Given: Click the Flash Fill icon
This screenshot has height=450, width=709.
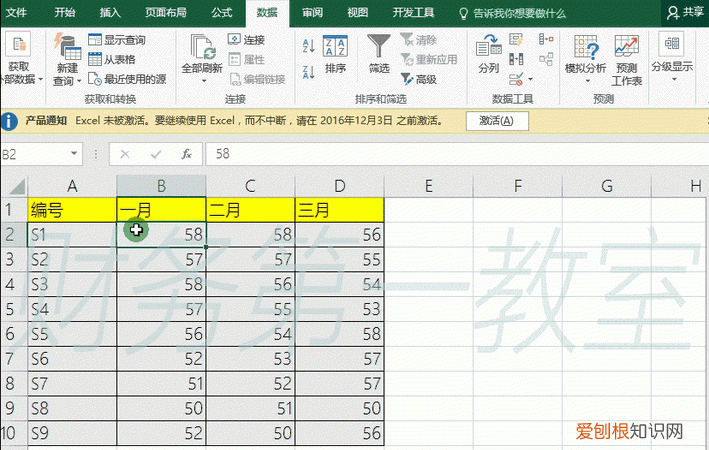Looking at the screenshot, I should (516, 40).
